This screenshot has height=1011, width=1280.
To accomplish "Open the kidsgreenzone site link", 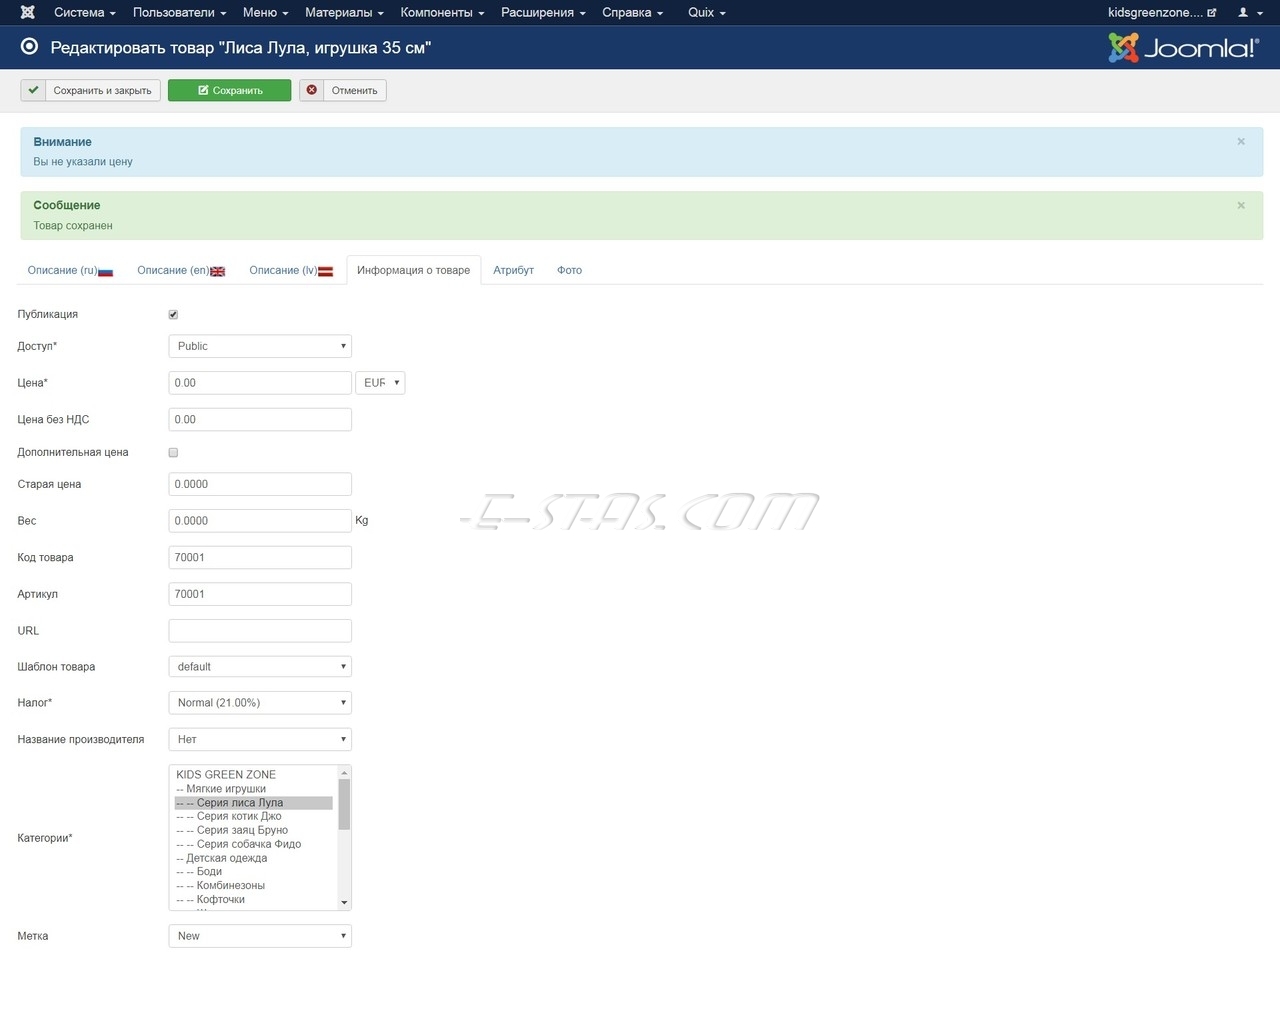I will coord(1162,12).
